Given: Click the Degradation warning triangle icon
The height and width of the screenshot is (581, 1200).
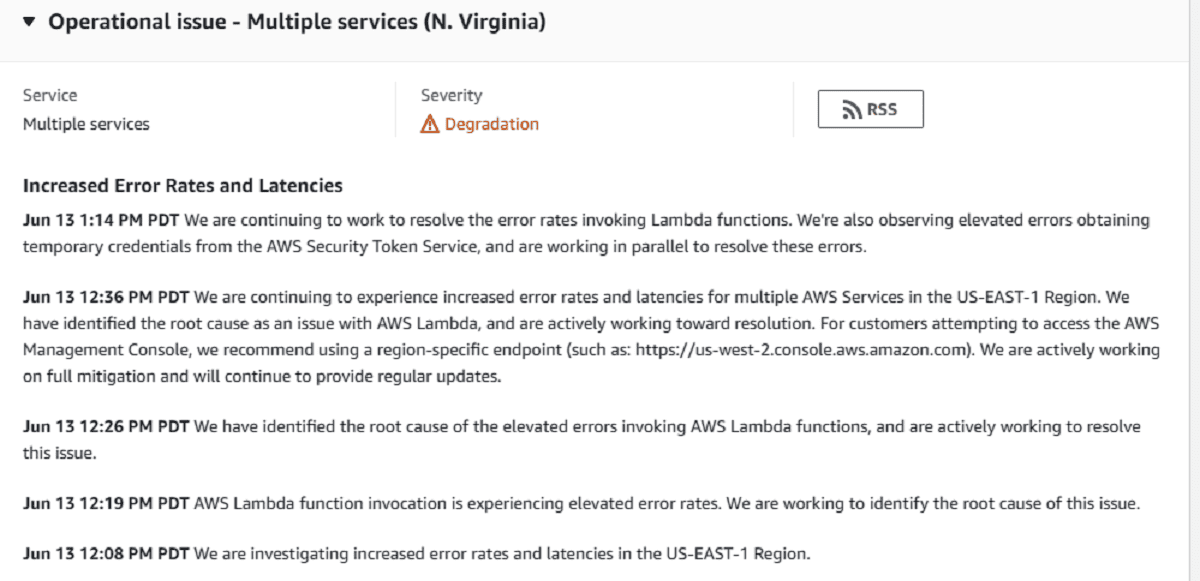Looking at the screenshot, I should point(429,124).
